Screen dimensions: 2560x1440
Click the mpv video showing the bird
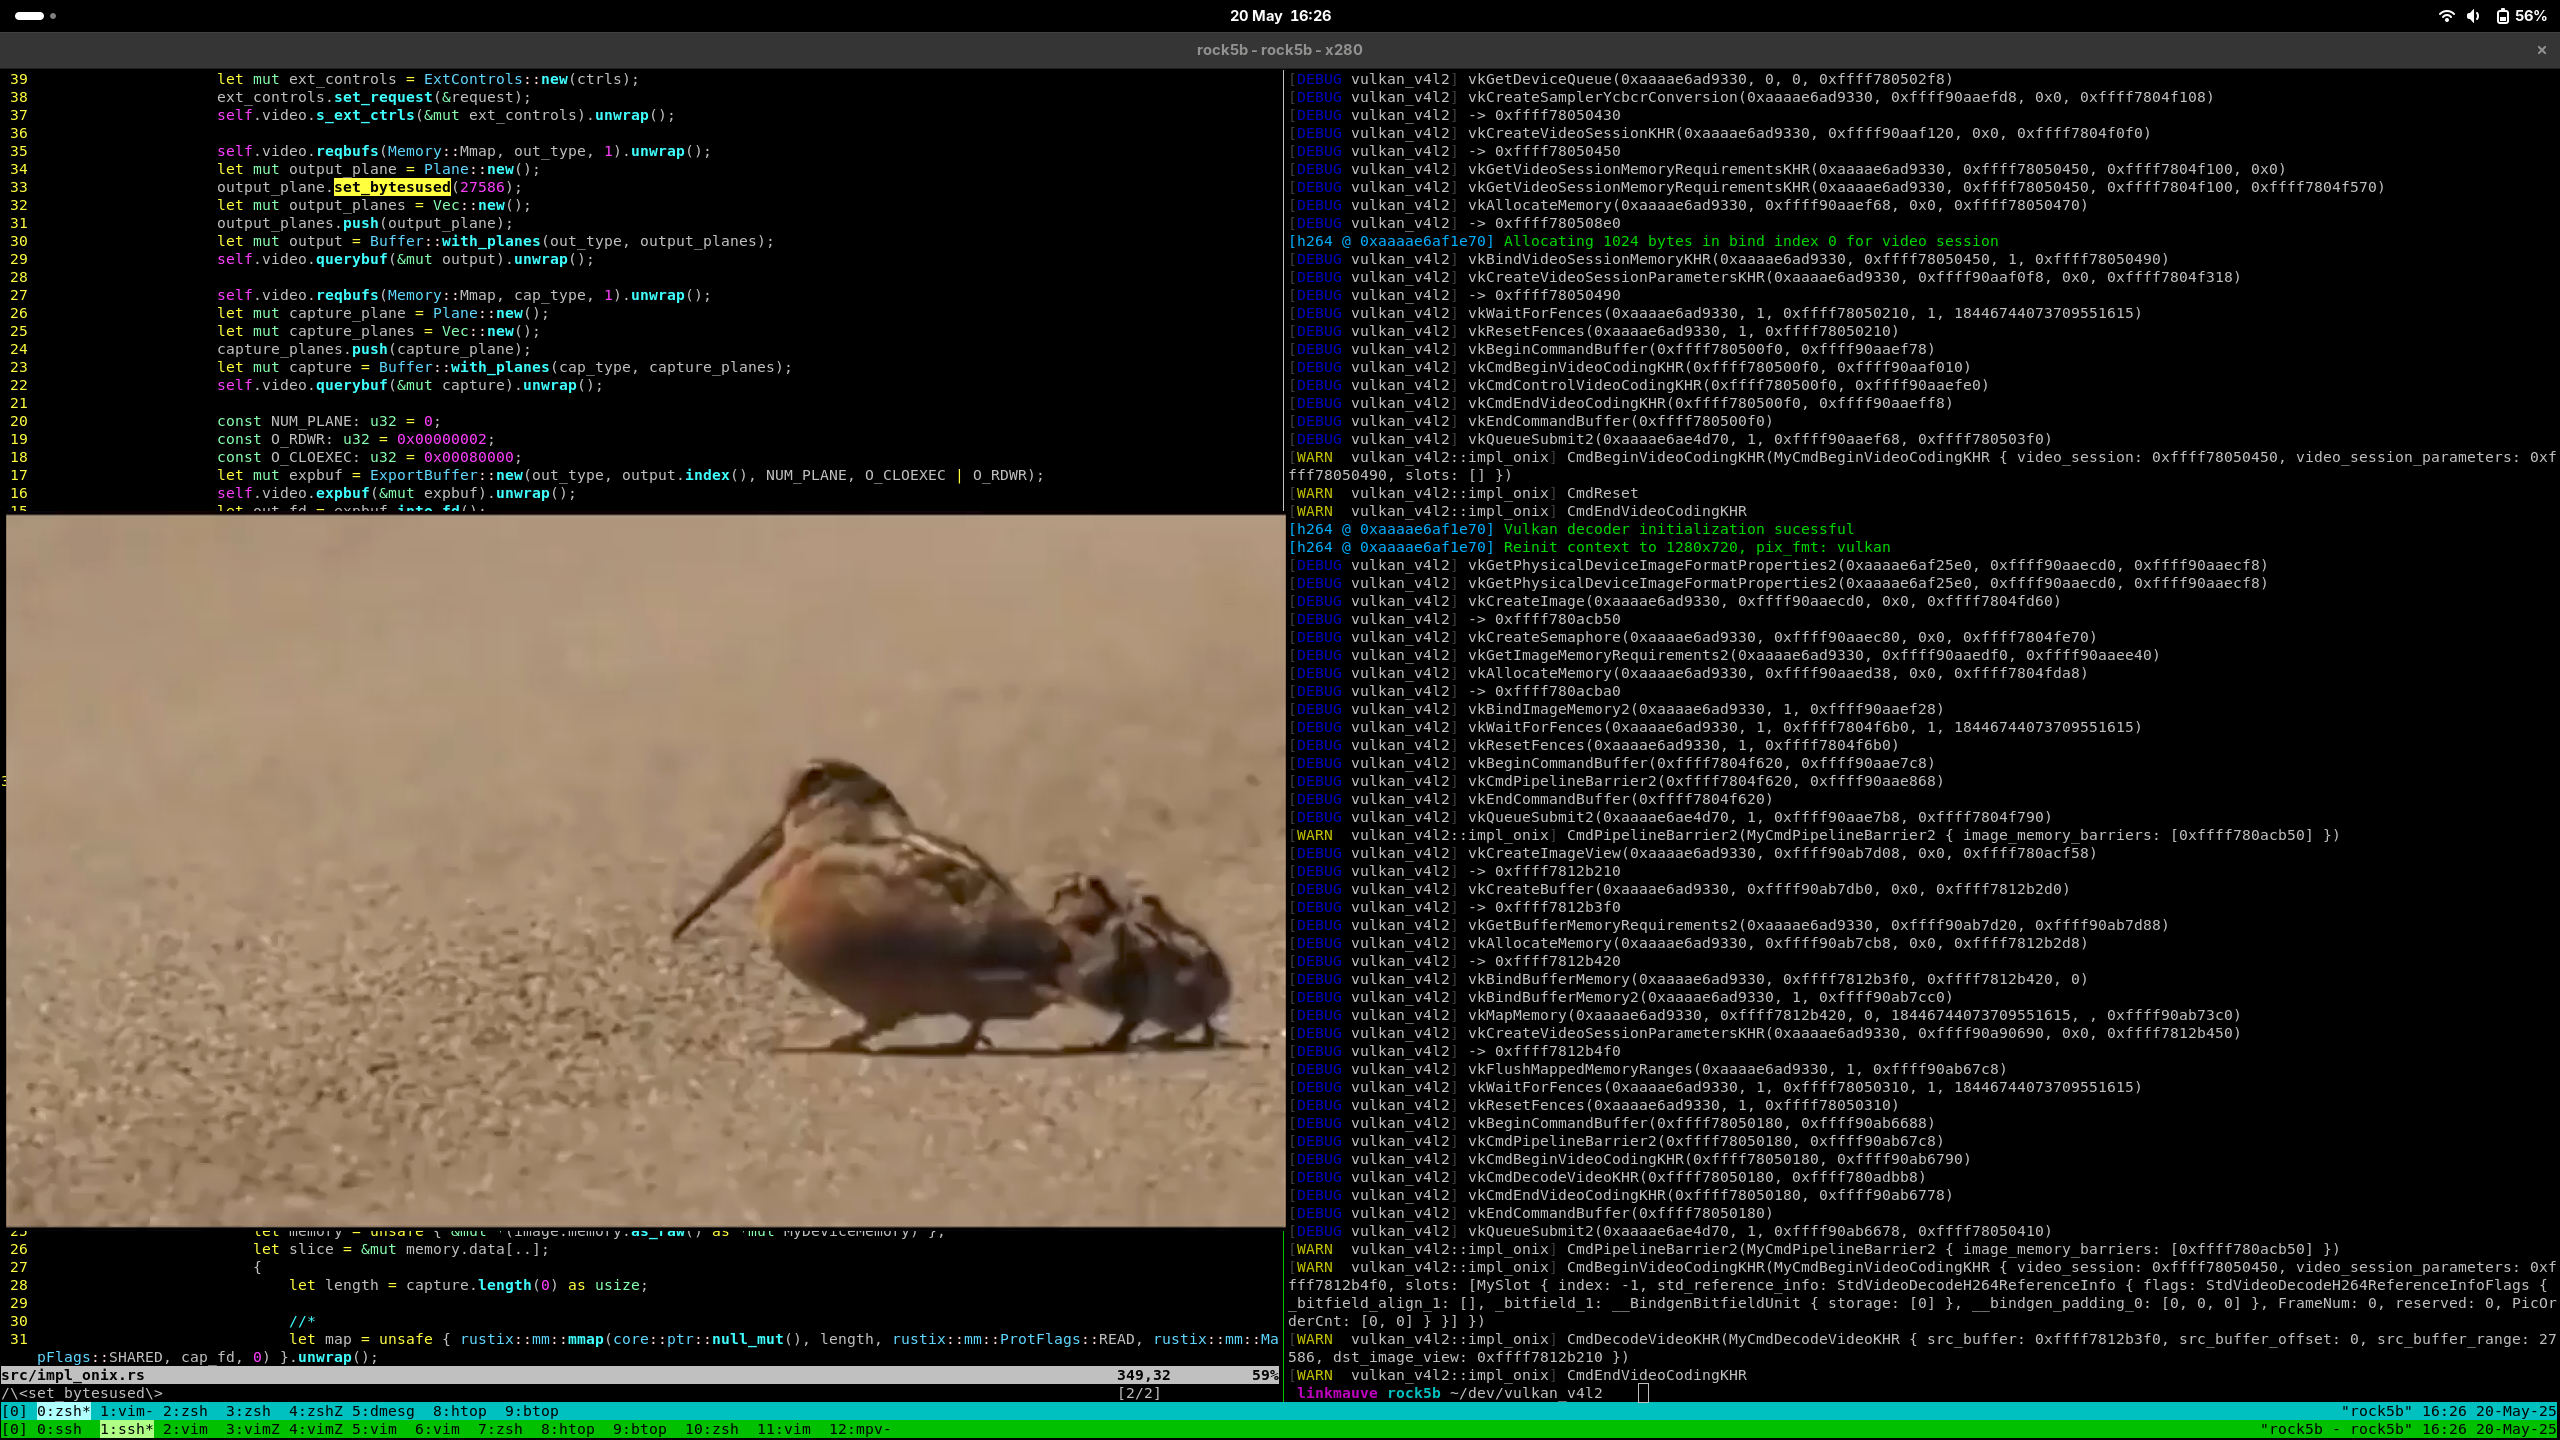pos(645,870)
